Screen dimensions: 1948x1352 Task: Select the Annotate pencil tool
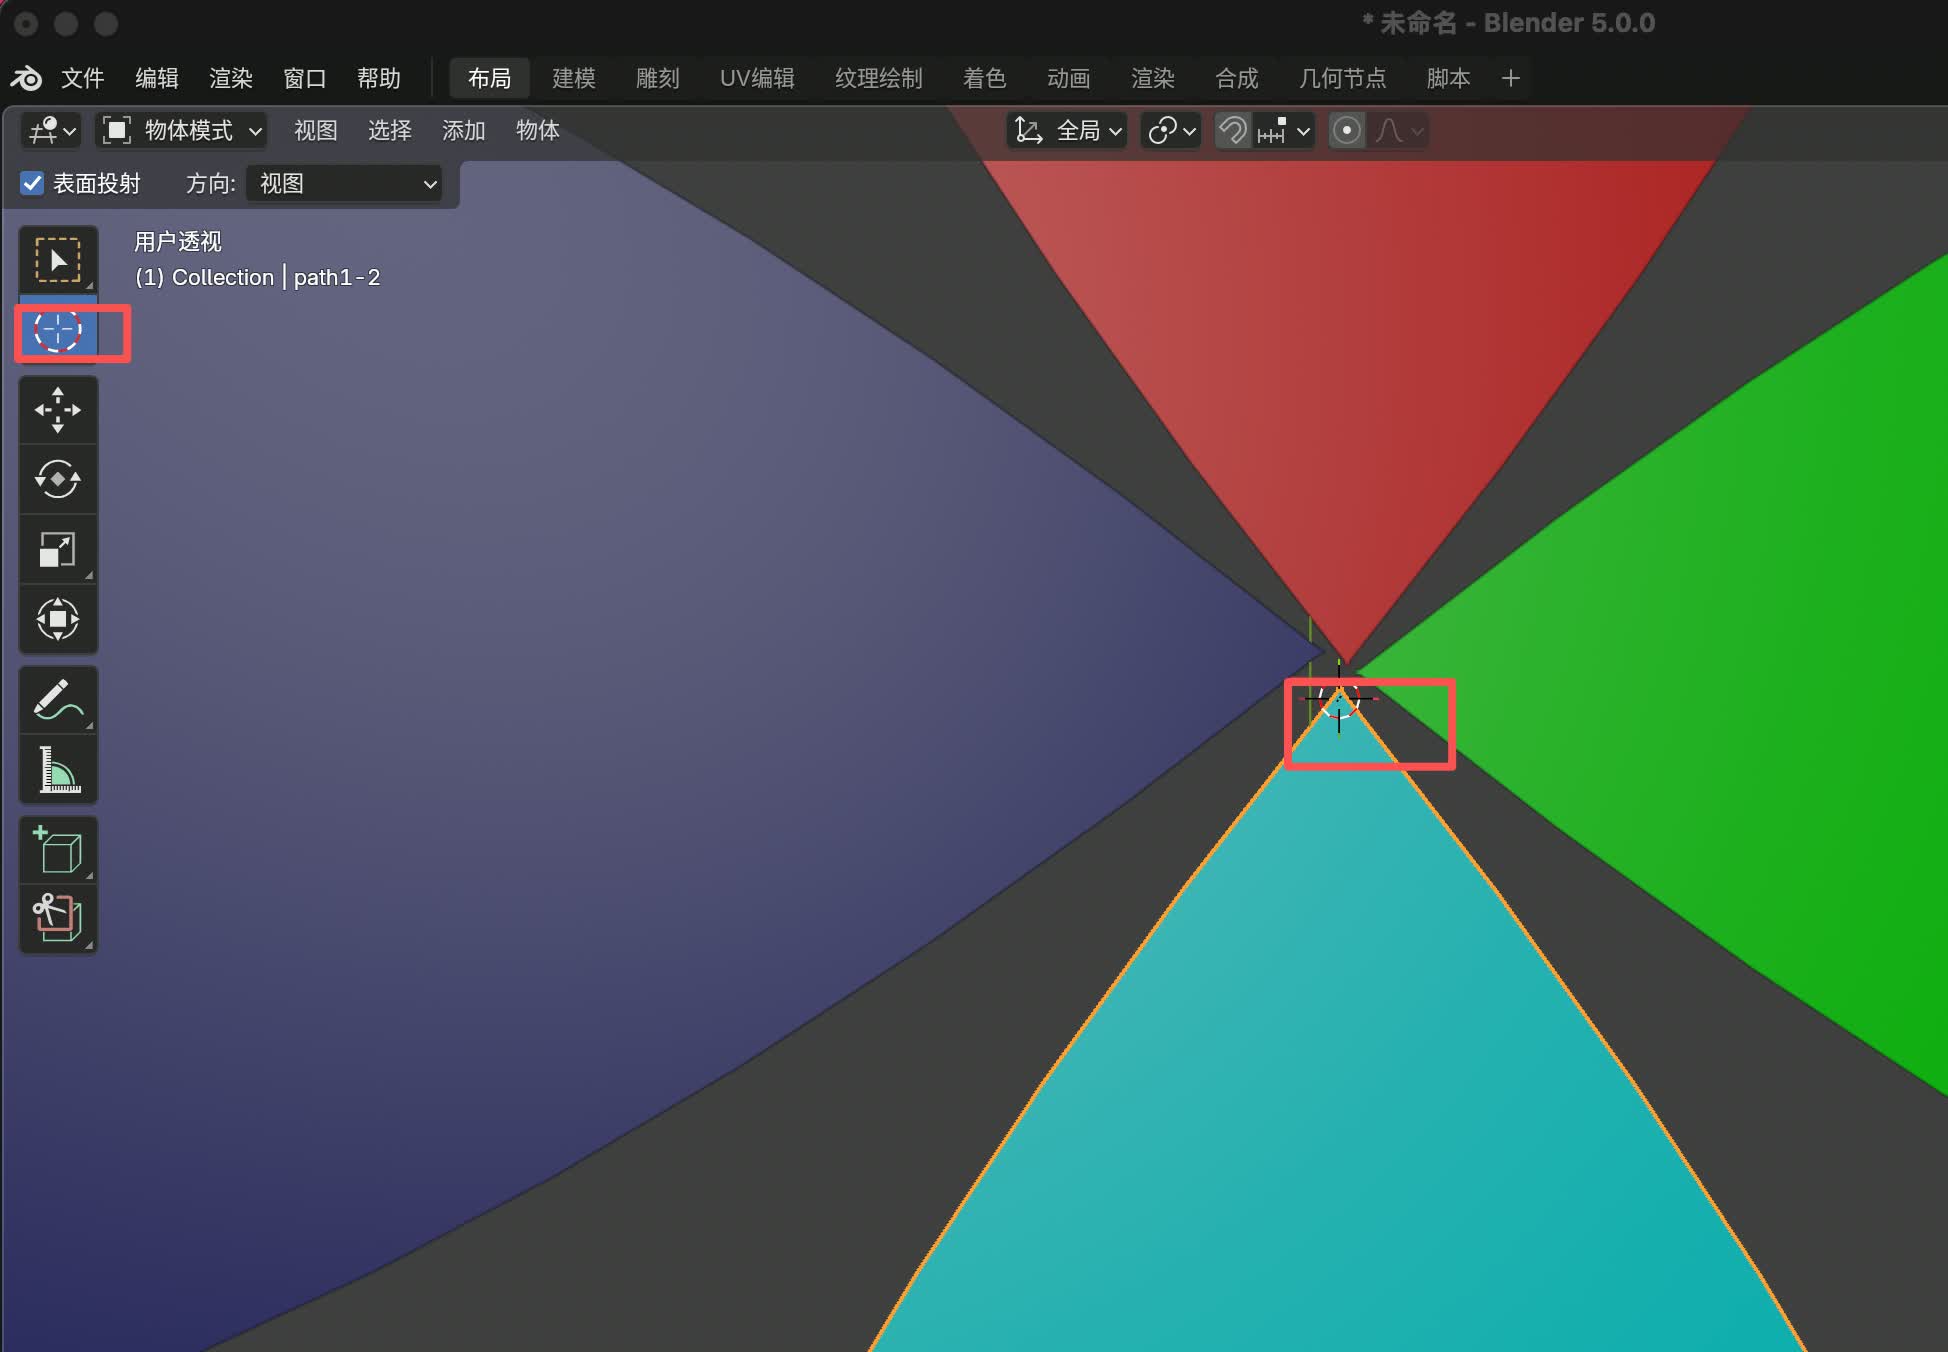pyautogui.click(x=58, y=700)
